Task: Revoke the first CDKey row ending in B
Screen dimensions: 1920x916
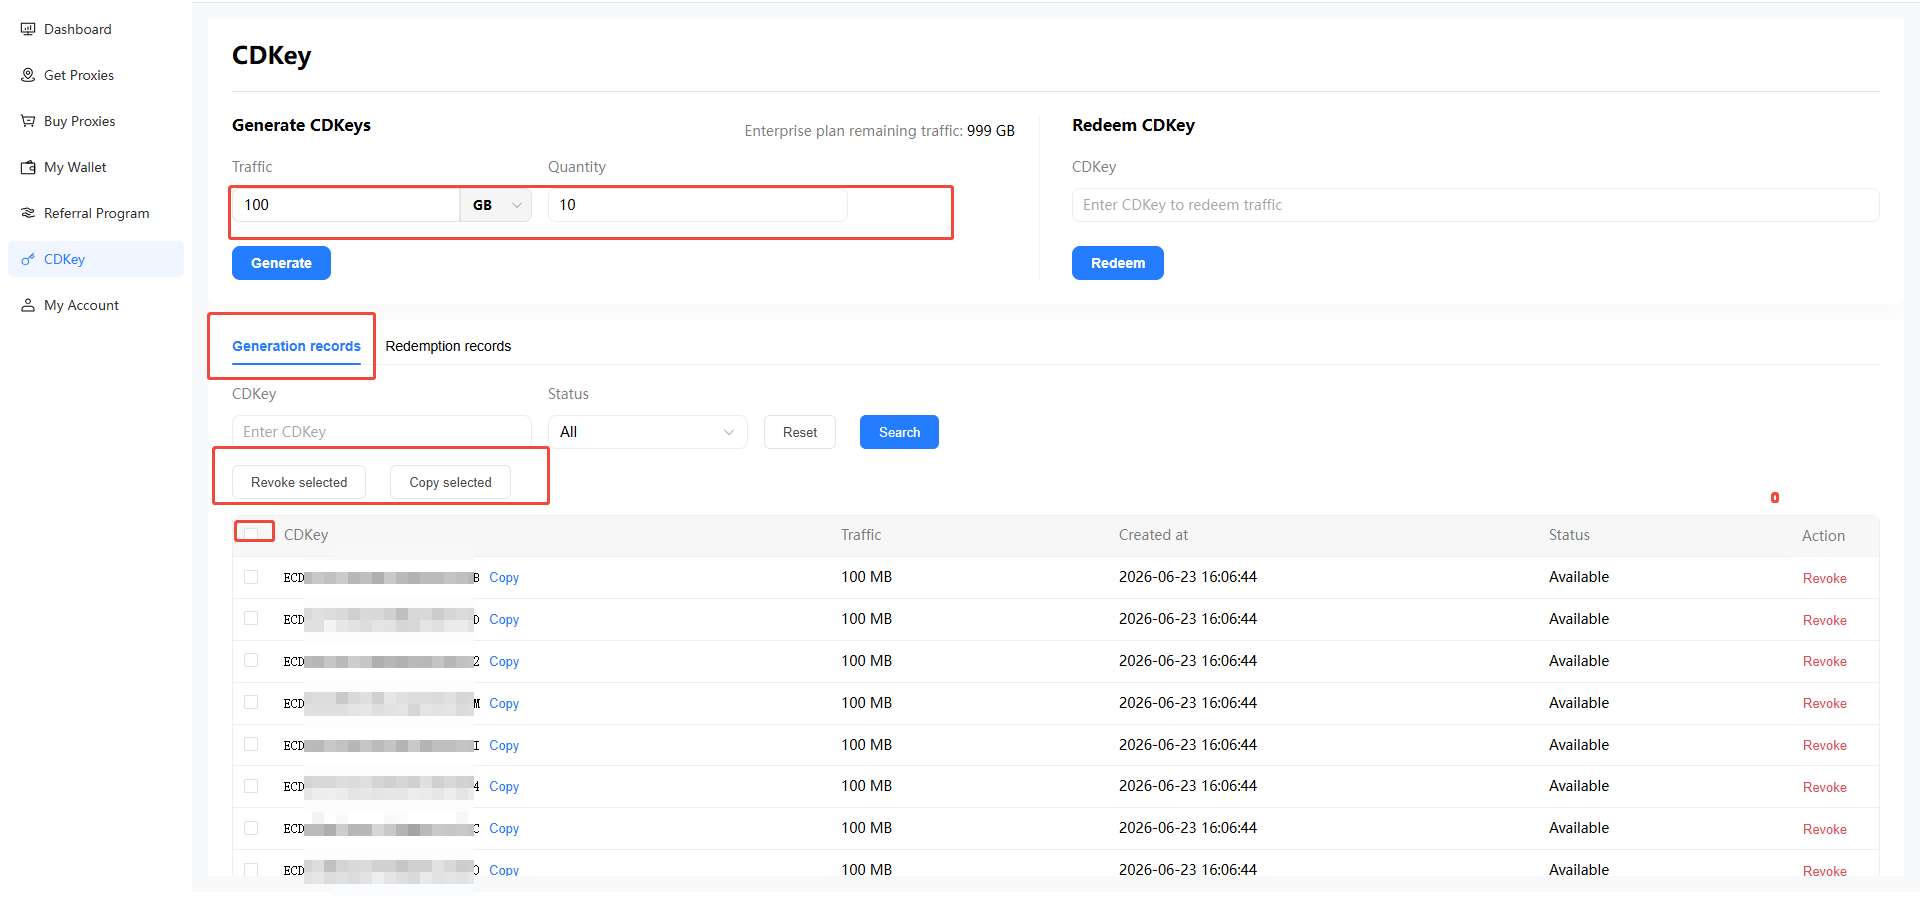Action: coord(1824,578)
